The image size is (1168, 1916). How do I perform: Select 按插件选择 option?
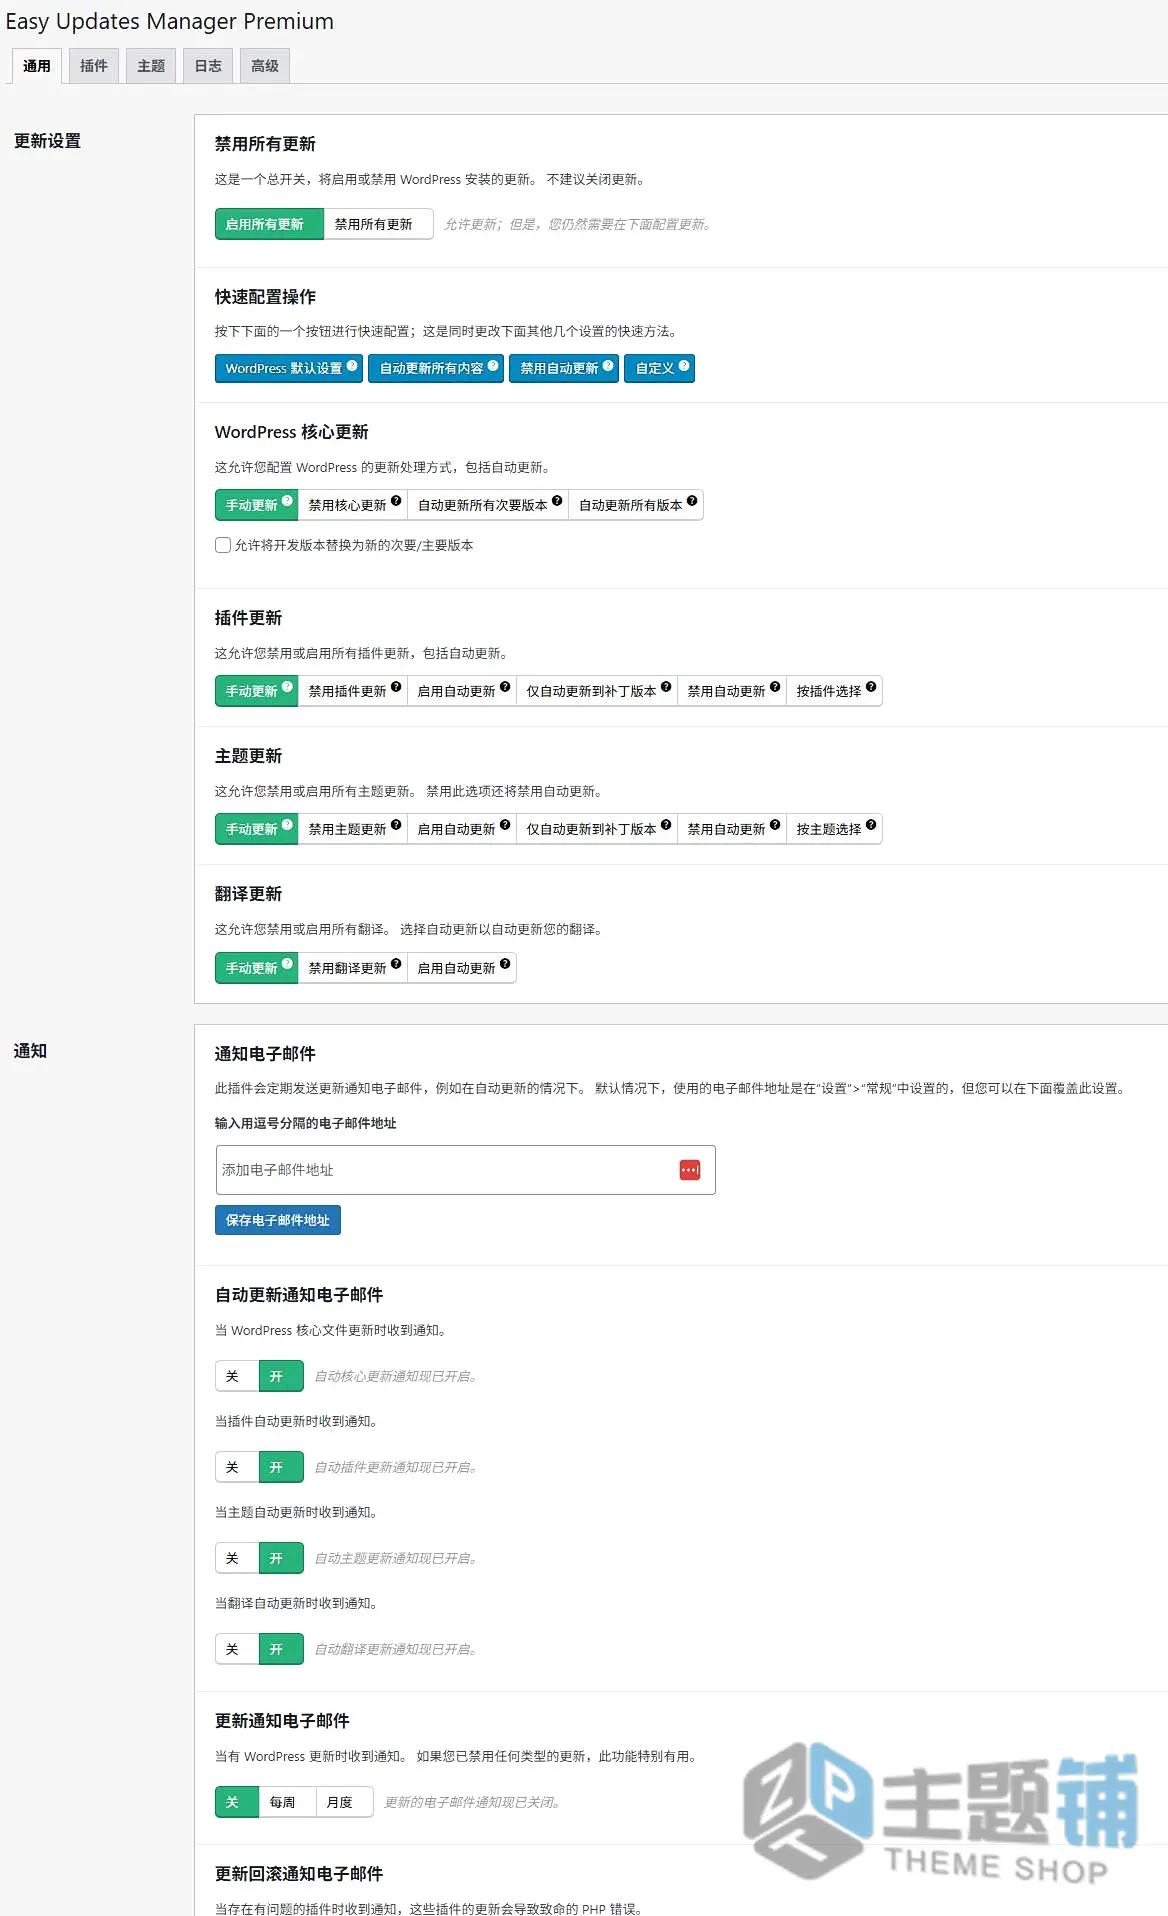(x=834, y=691)
